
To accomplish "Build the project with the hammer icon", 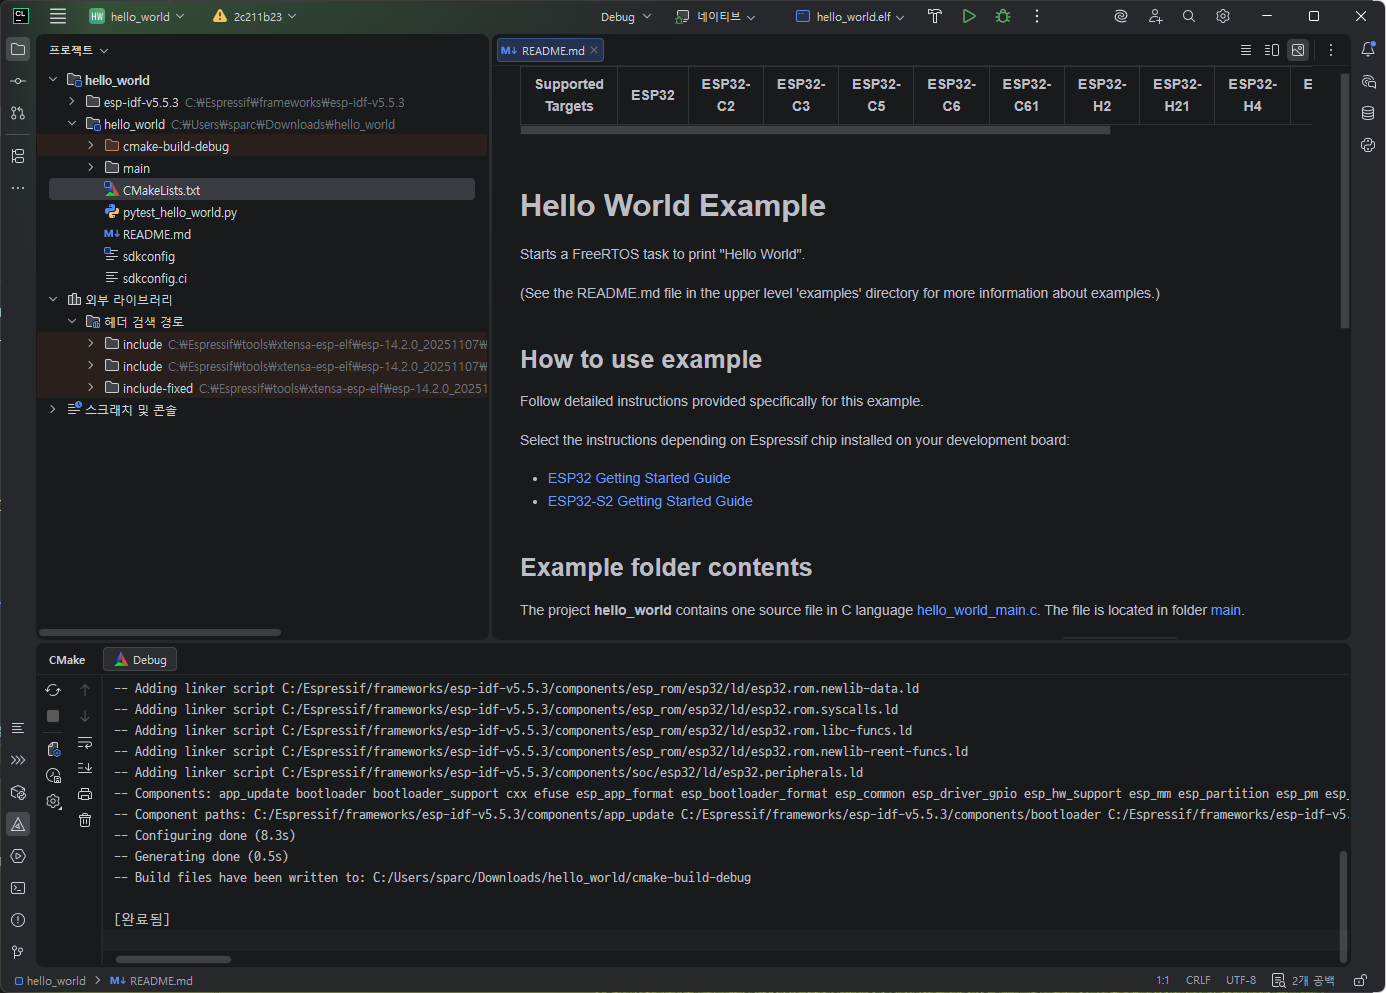I will (934, 16).
